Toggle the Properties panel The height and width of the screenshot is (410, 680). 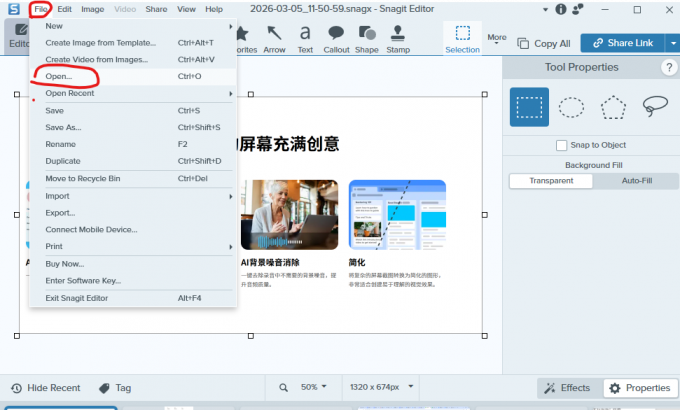coord(640,388)
